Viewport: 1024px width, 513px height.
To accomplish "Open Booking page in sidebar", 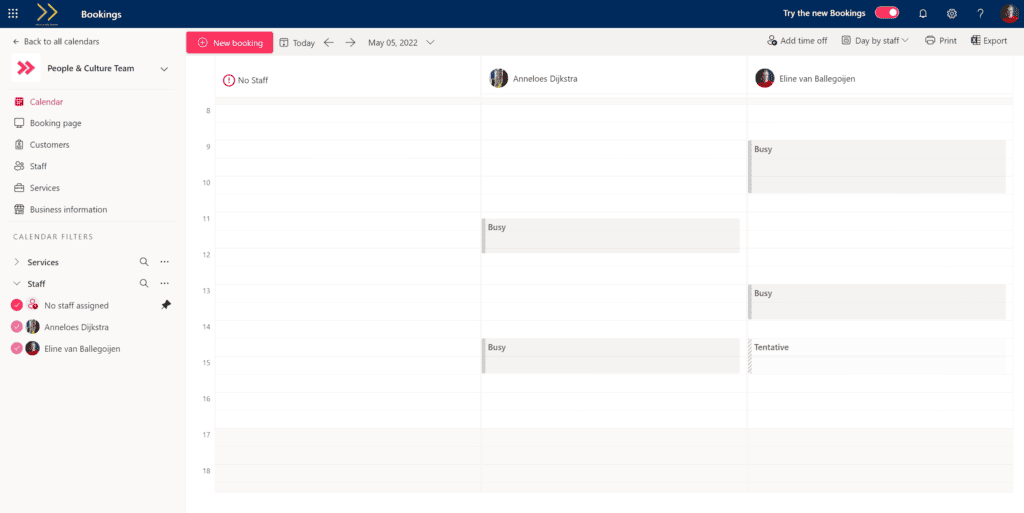I will 48,123.
